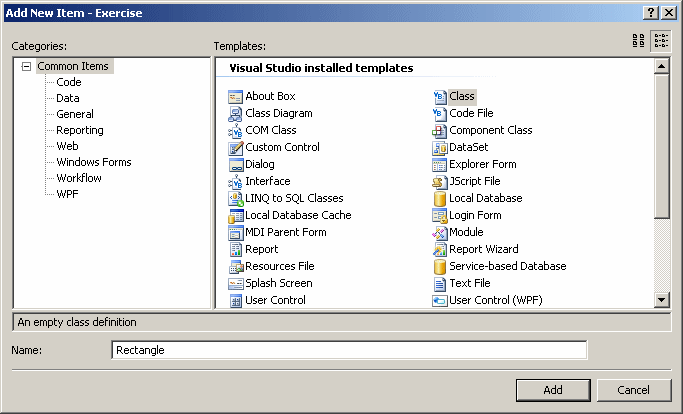
Task: Click the Splash Screen label text
Action: (279, 283)
